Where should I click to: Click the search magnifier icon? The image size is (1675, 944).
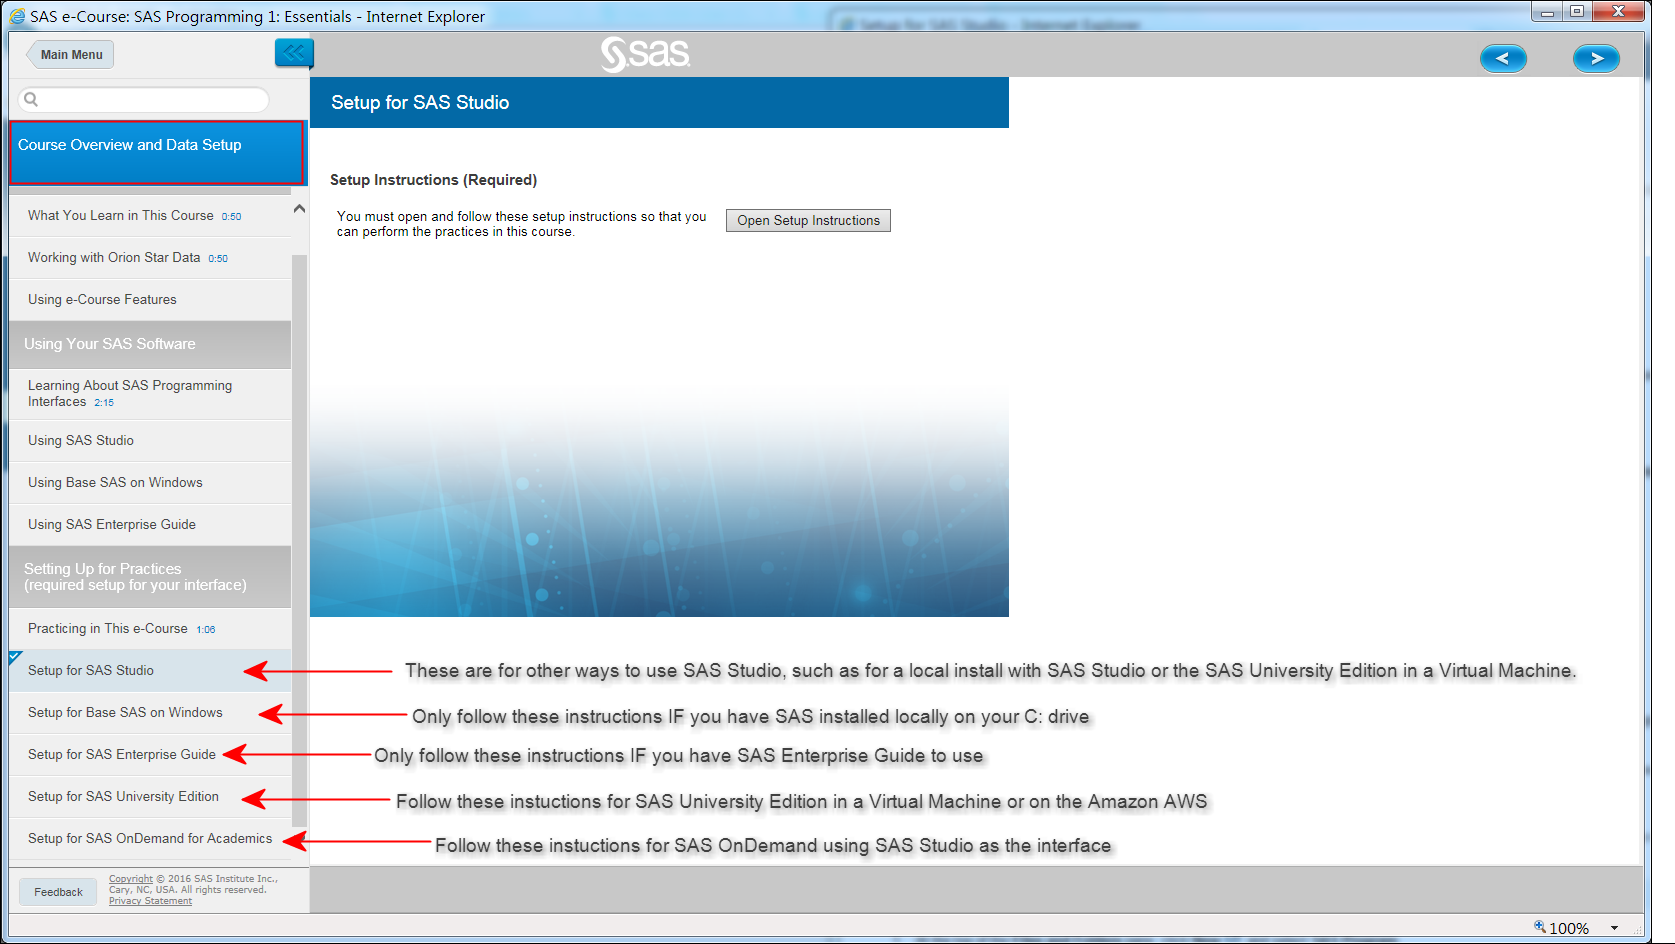[x=31, y=99]
